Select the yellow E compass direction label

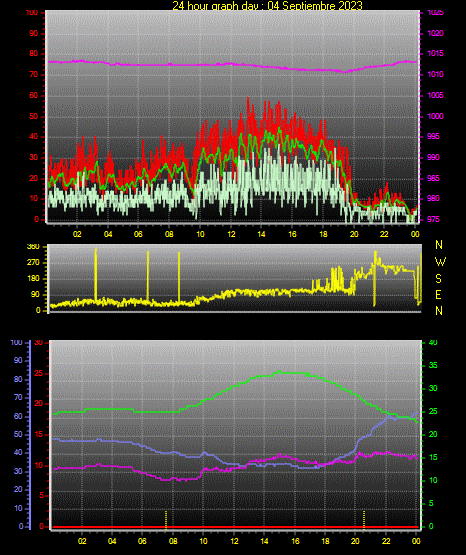point(438,294)
